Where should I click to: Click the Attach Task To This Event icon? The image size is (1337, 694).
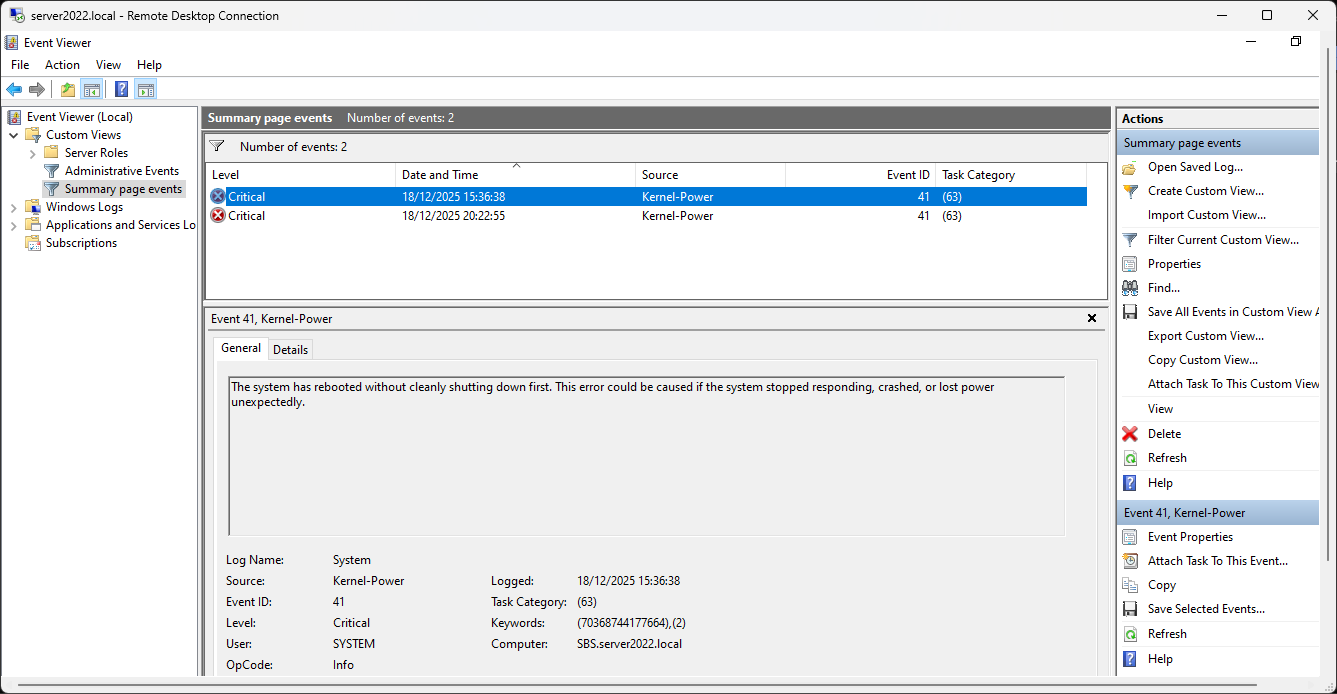point(1129,561)
